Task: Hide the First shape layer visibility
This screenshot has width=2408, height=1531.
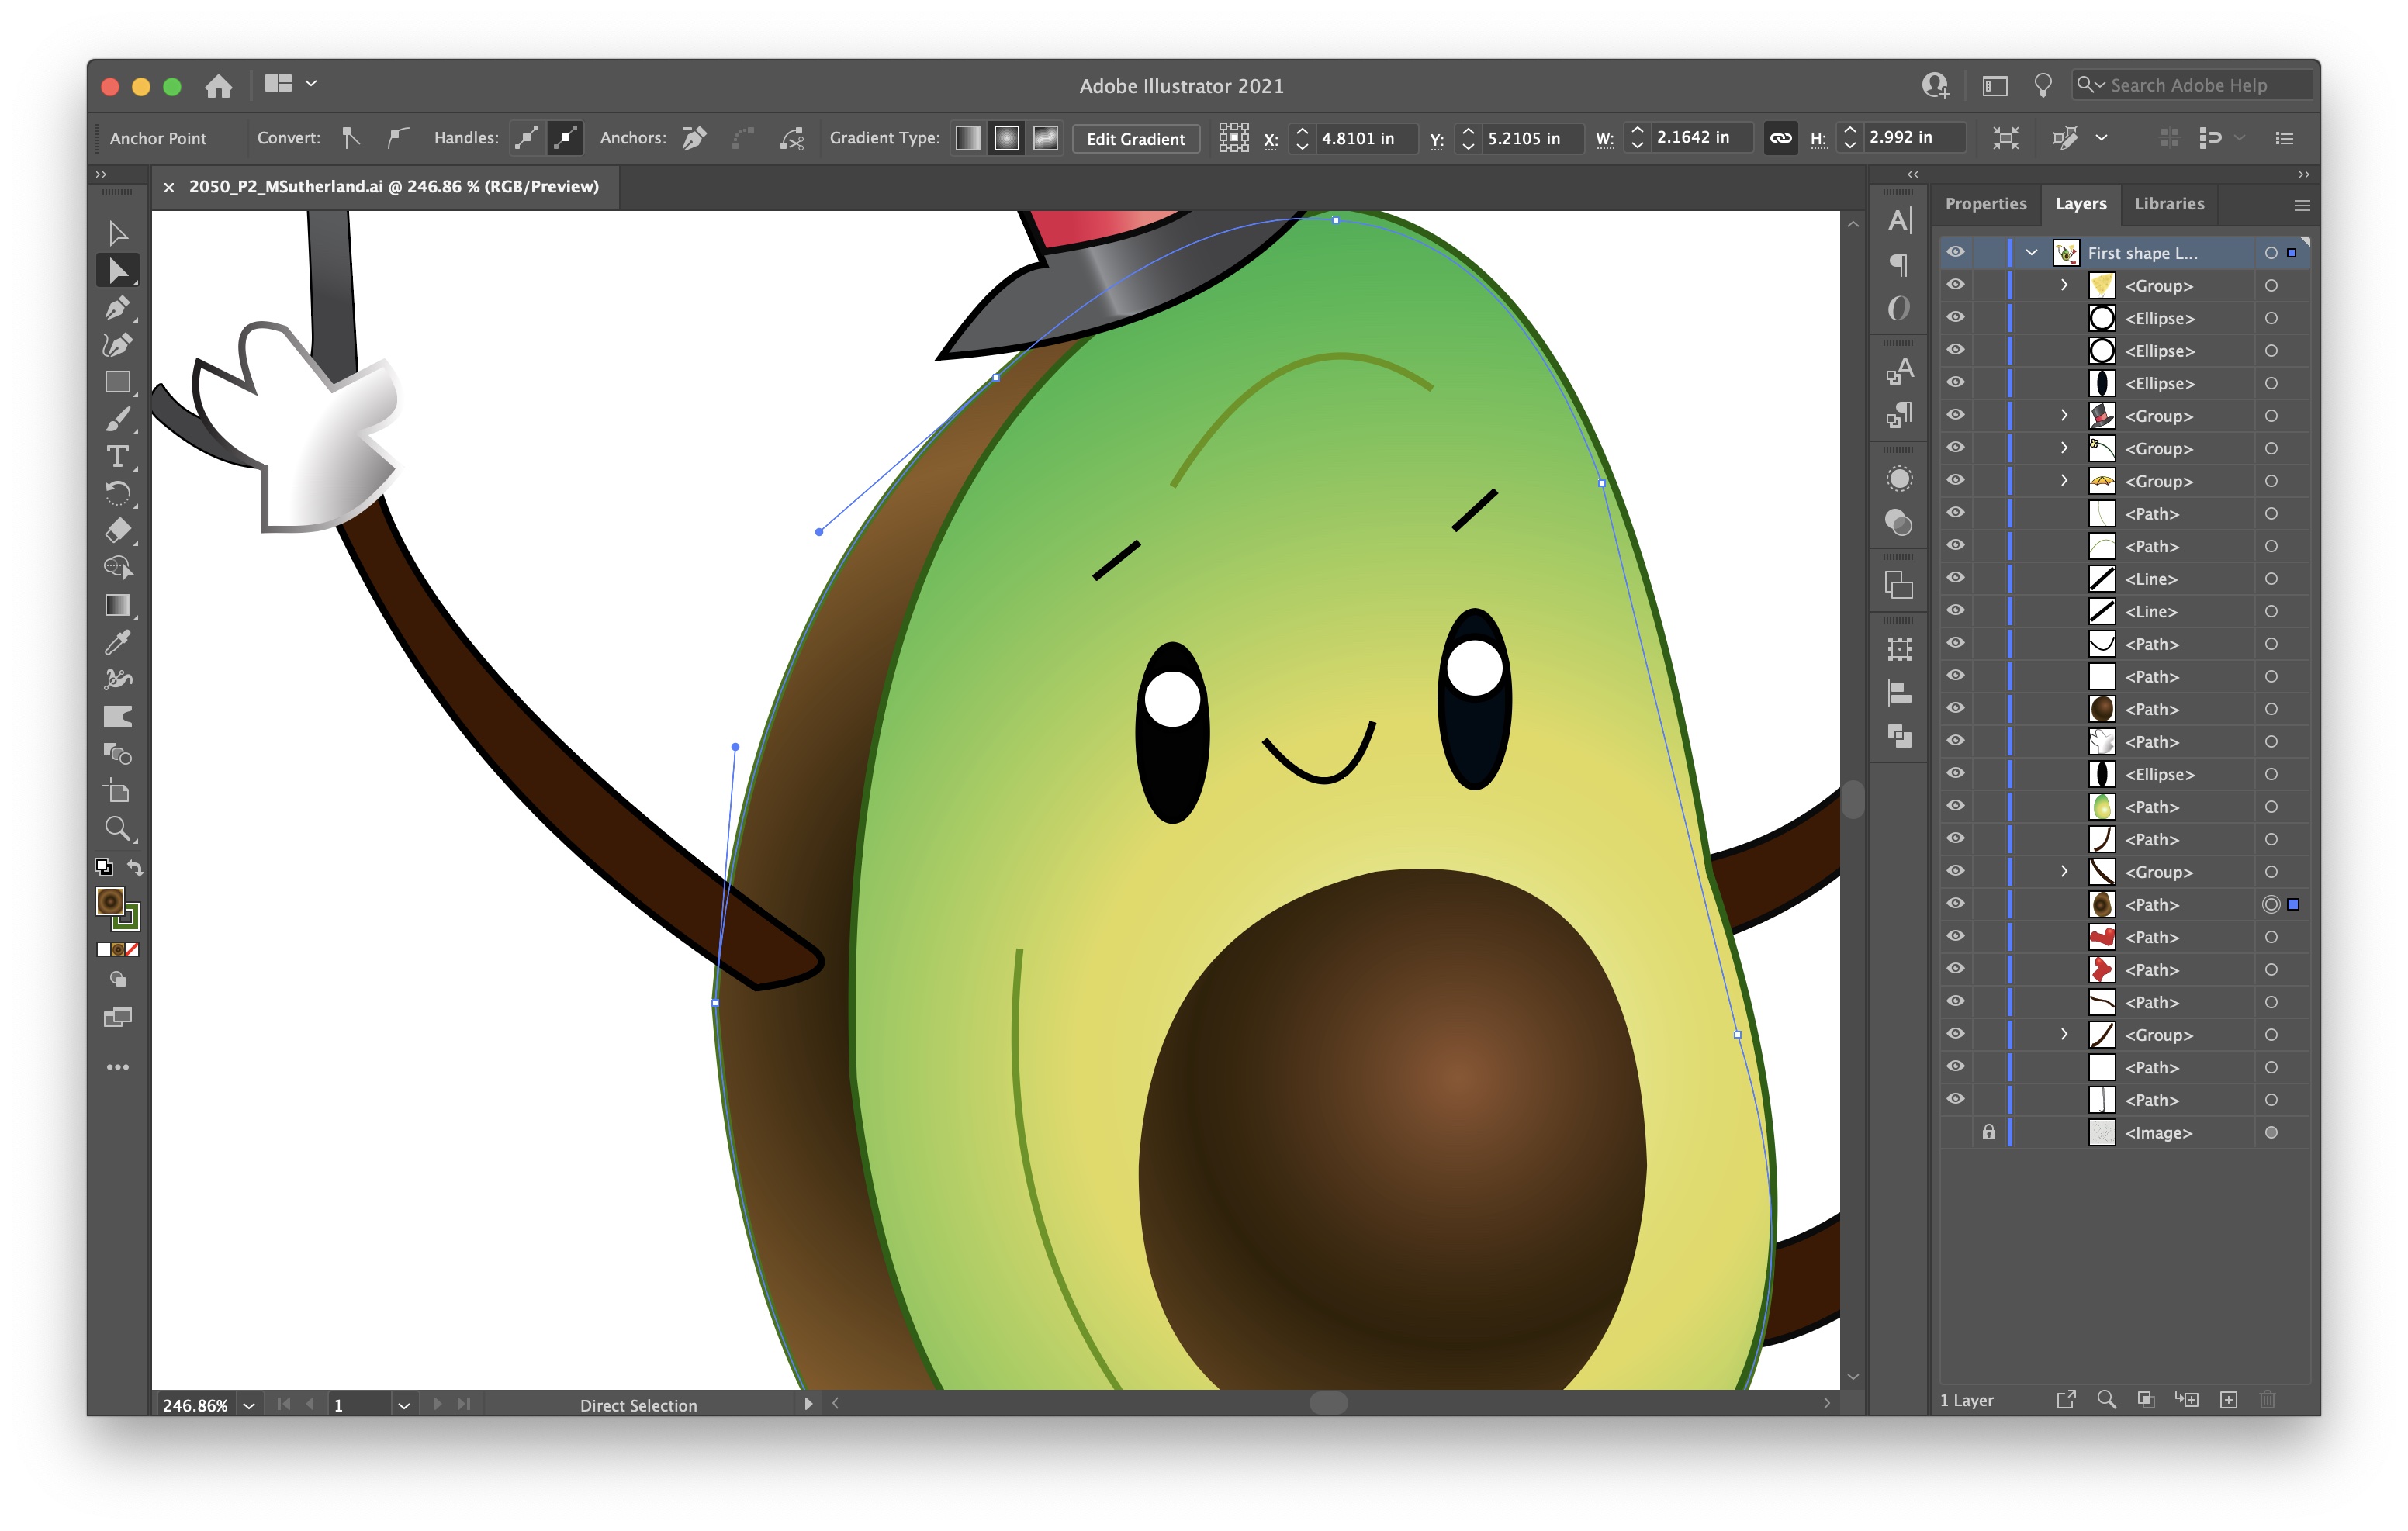Action: tap(1955, 252)
